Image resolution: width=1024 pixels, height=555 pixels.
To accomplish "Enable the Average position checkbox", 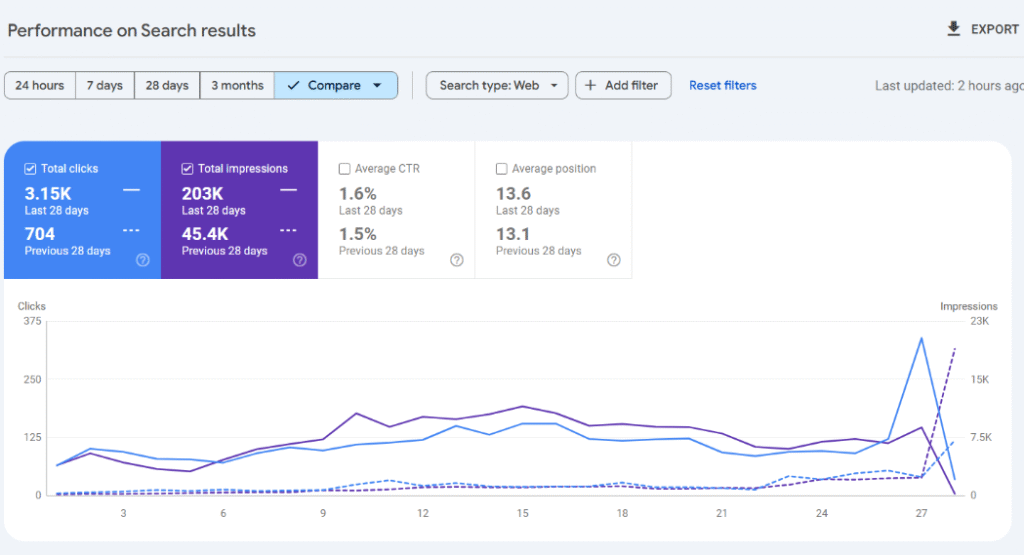I will 502,169.
